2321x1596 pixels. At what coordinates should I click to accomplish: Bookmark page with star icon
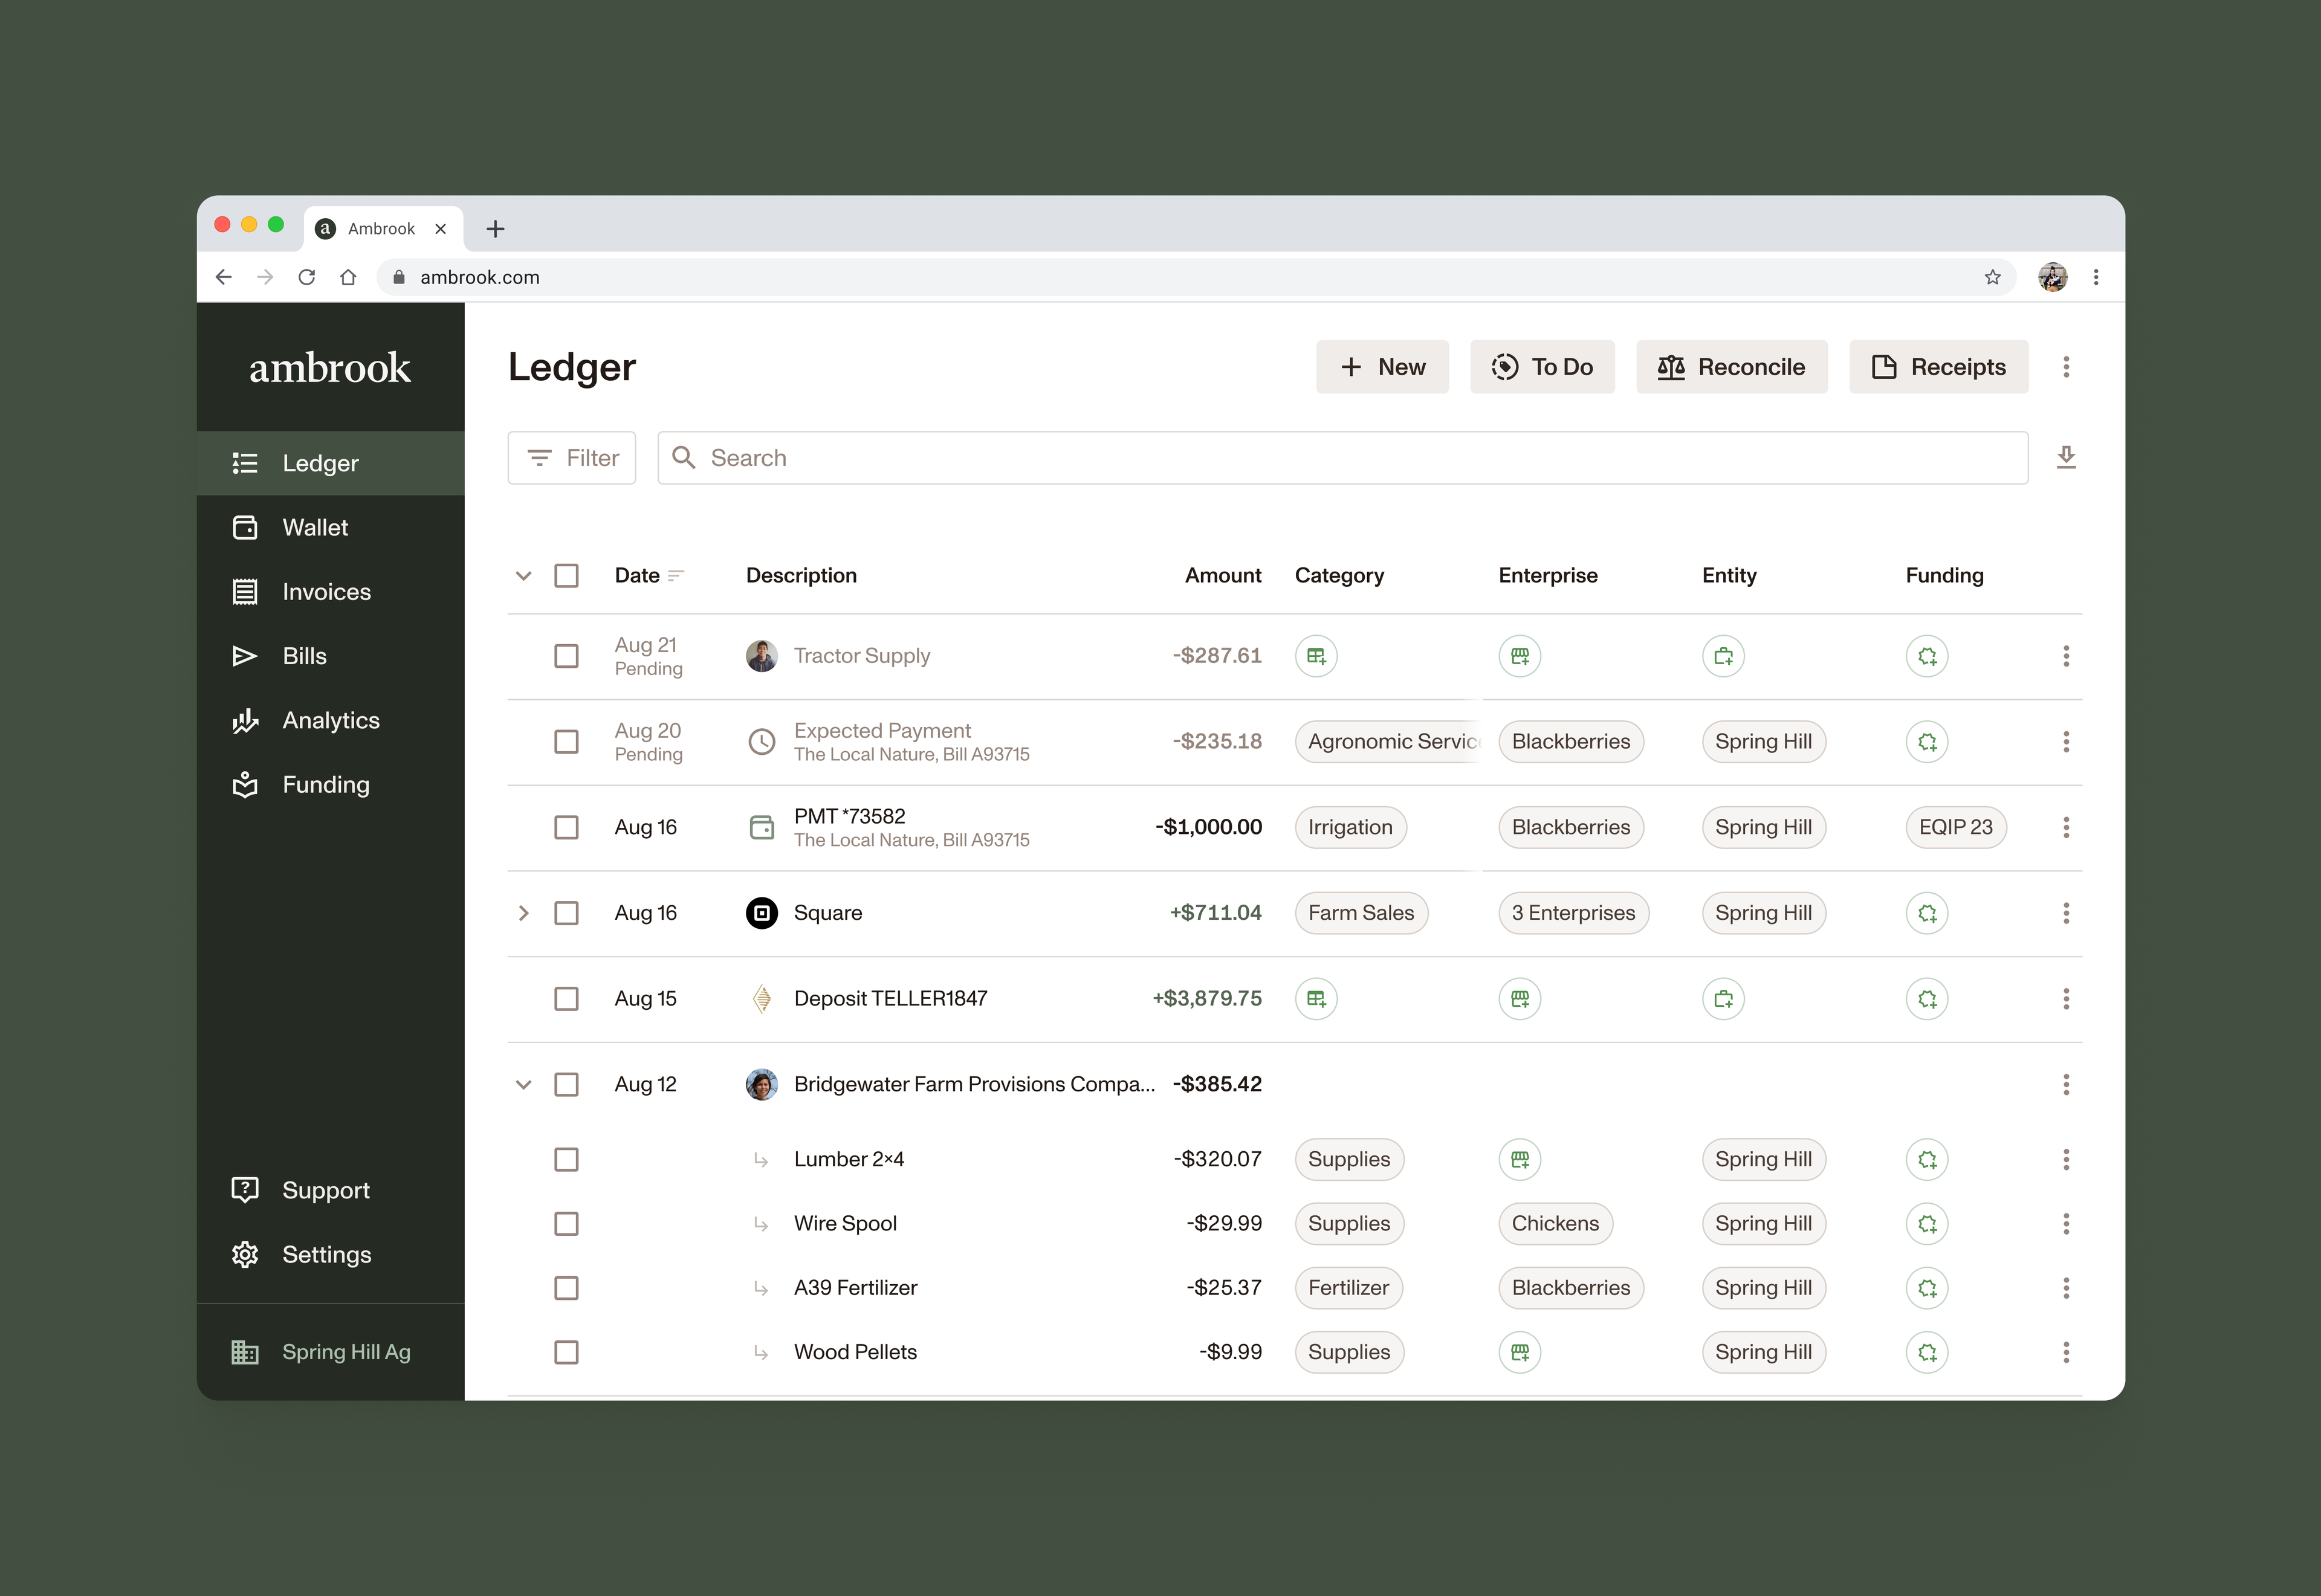1992,277
